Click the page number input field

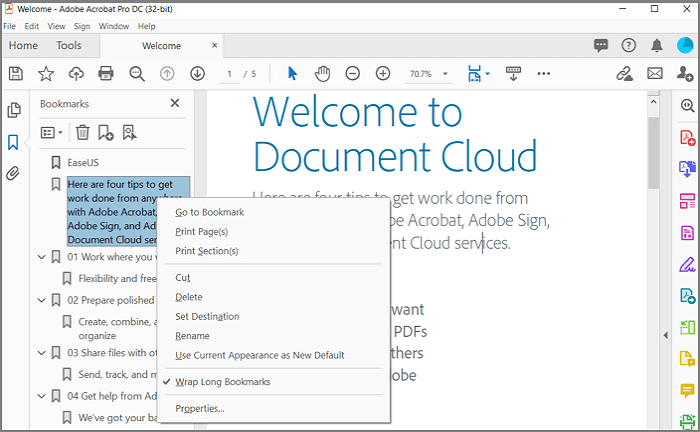pos(230,74)
